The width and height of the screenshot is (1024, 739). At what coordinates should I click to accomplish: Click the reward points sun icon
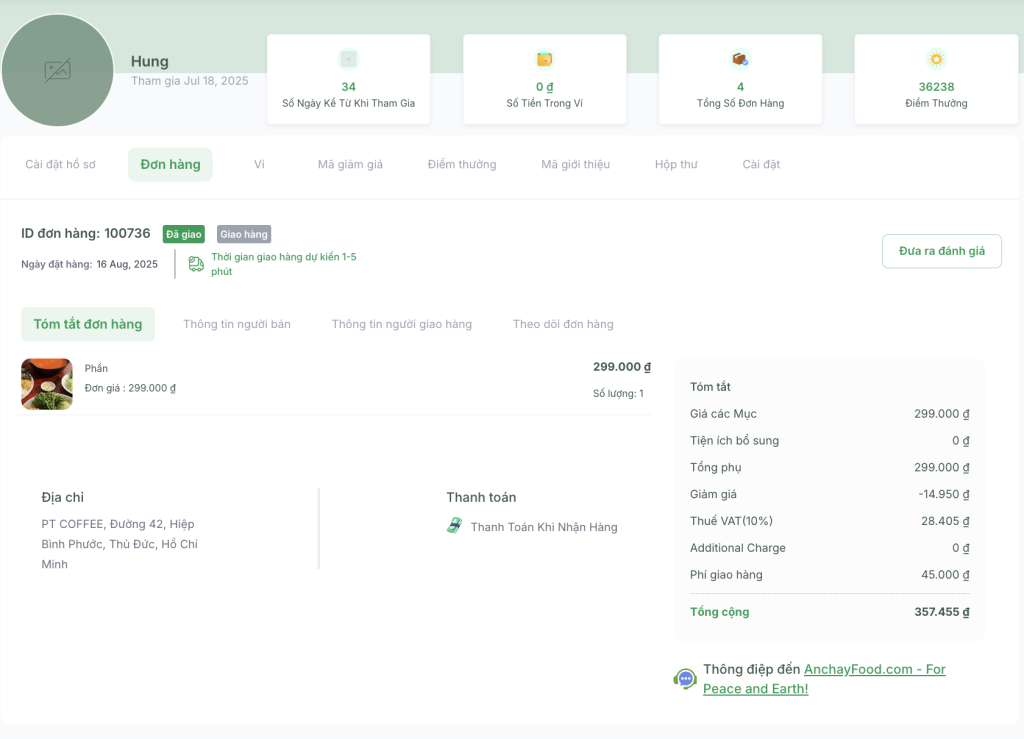point(936,59)
